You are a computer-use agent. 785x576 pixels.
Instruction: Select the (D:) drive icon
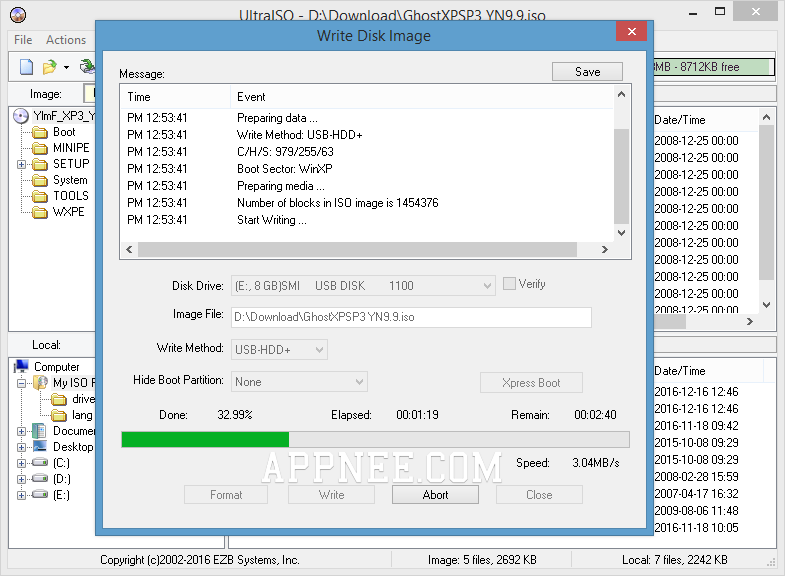tap(40, 479)
